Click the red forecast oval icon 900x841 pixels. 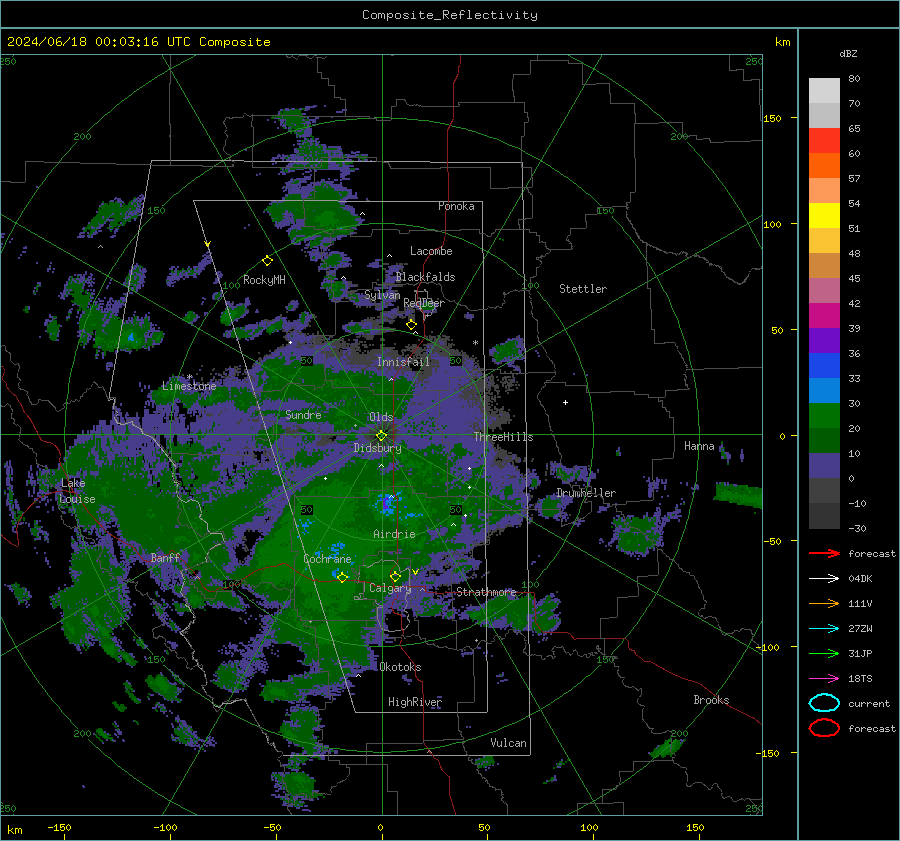click(x=824, y=728)
